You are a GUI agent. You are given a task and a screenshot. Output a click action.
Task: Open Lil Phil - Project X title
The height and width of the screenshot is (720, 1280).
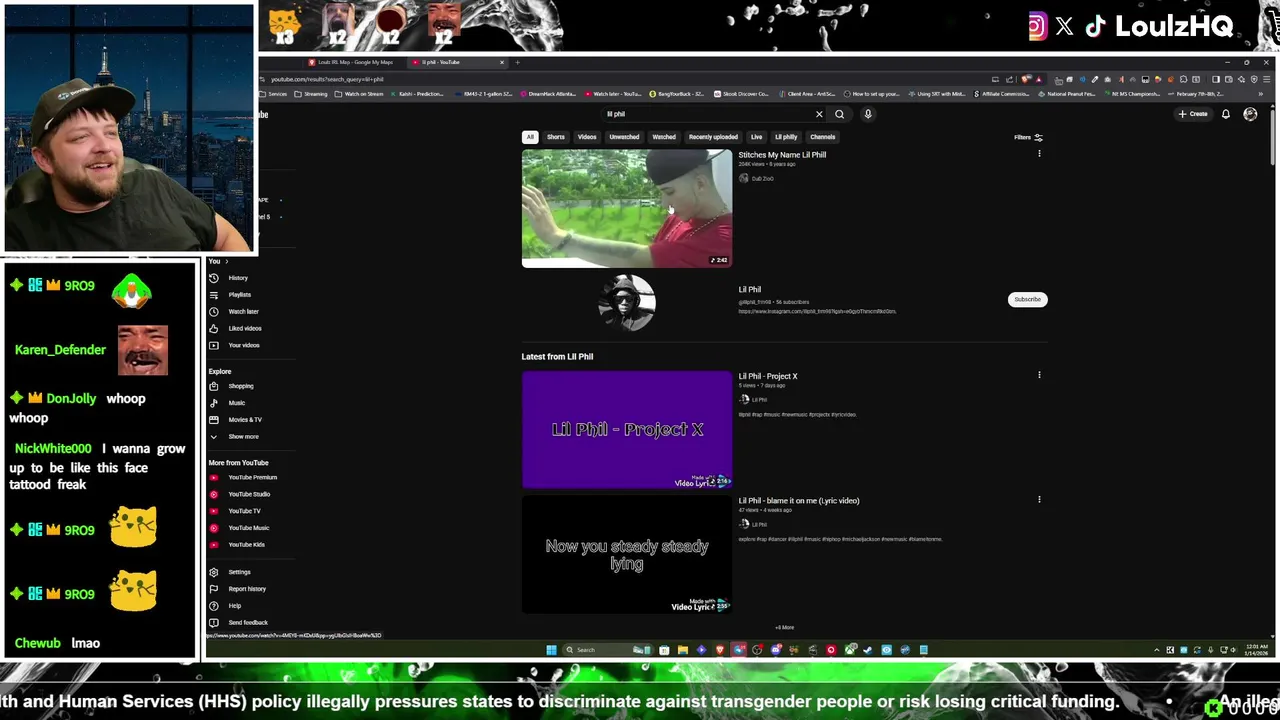768,377
